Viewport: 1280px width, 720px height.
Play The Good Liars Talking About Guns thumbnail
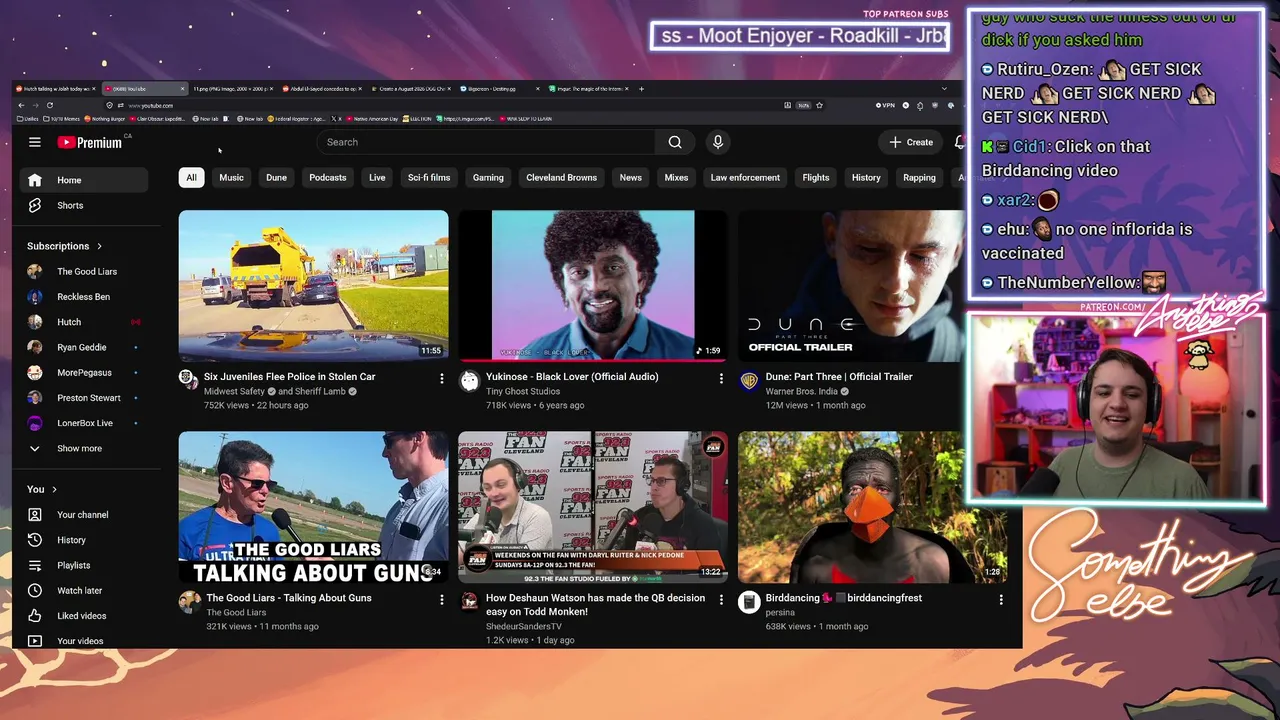point(314,507)
